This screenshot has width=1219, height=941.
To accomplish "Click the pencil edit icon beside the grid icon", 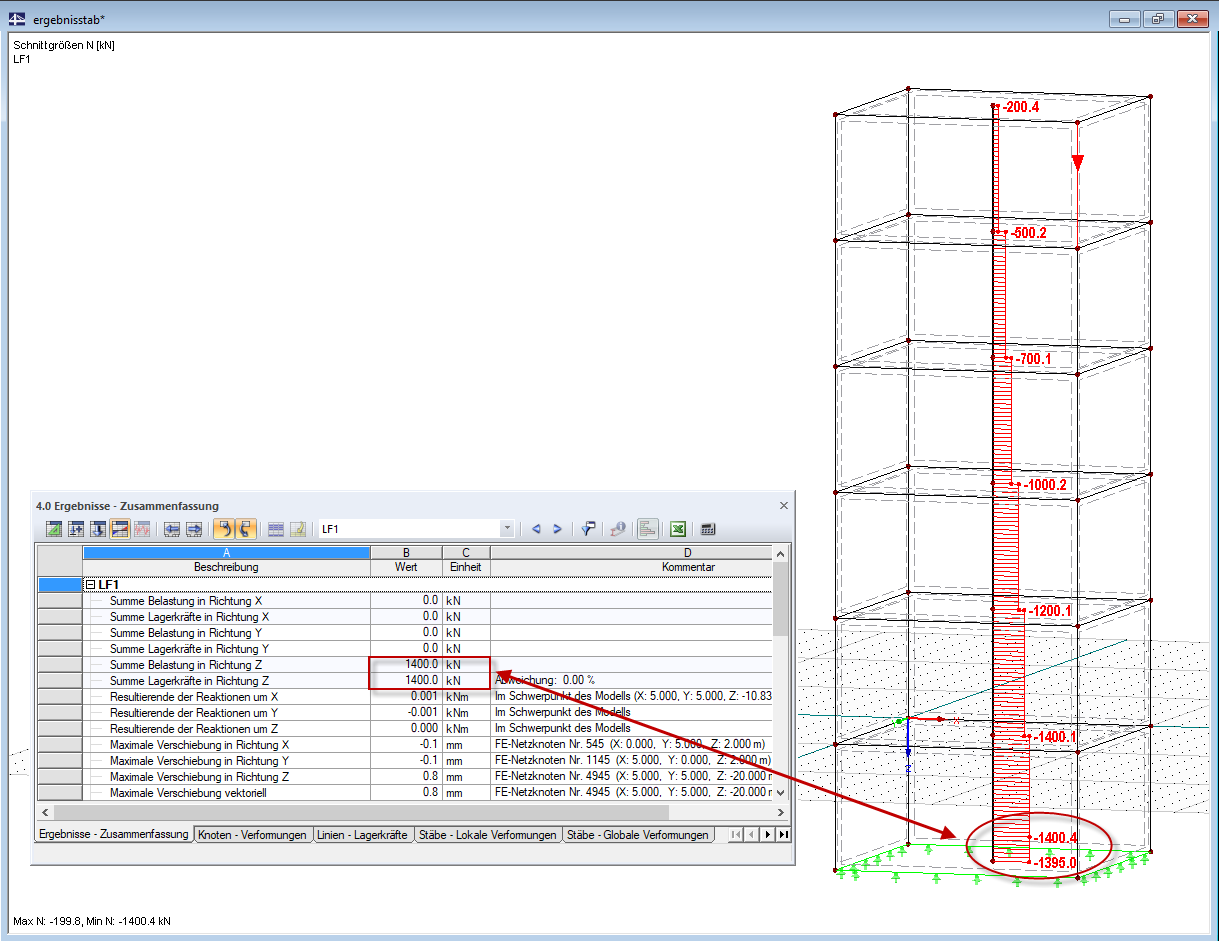I will click(x=298, y=529).
